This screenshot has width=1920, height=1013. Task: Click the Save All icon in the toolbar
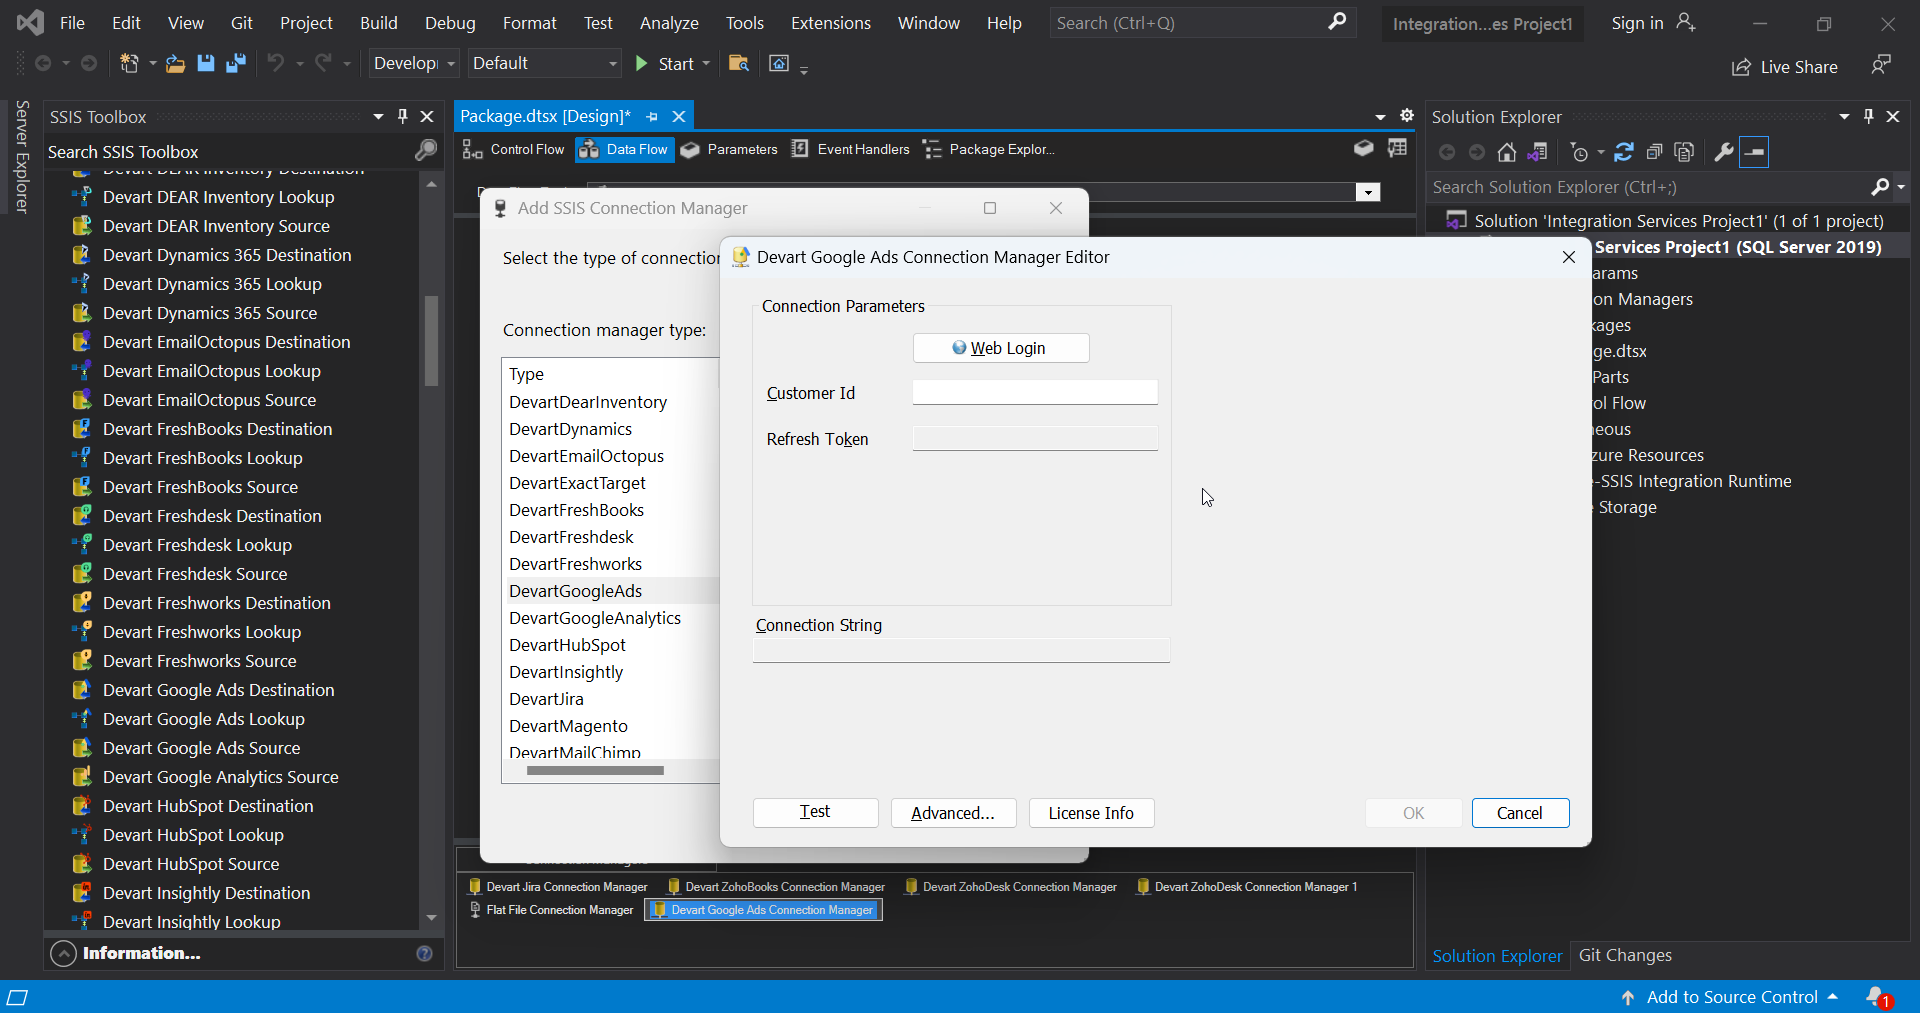click(x=234, y=63)
